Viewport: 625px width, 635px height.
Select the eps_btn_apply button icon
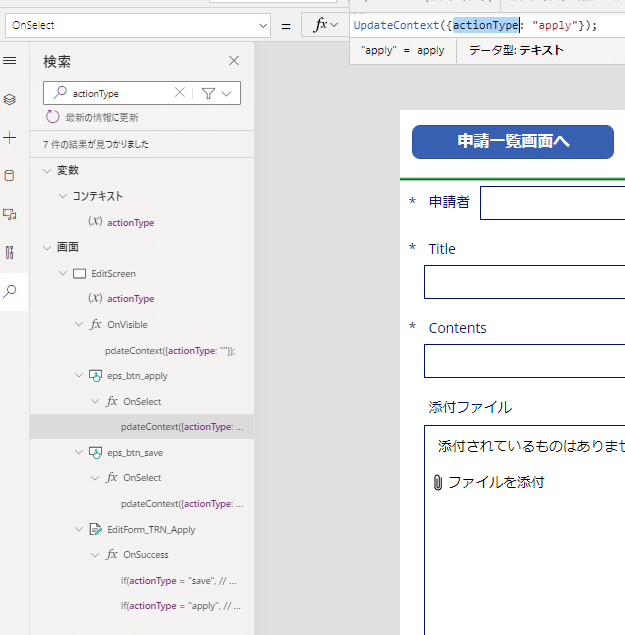click(96, 376)
